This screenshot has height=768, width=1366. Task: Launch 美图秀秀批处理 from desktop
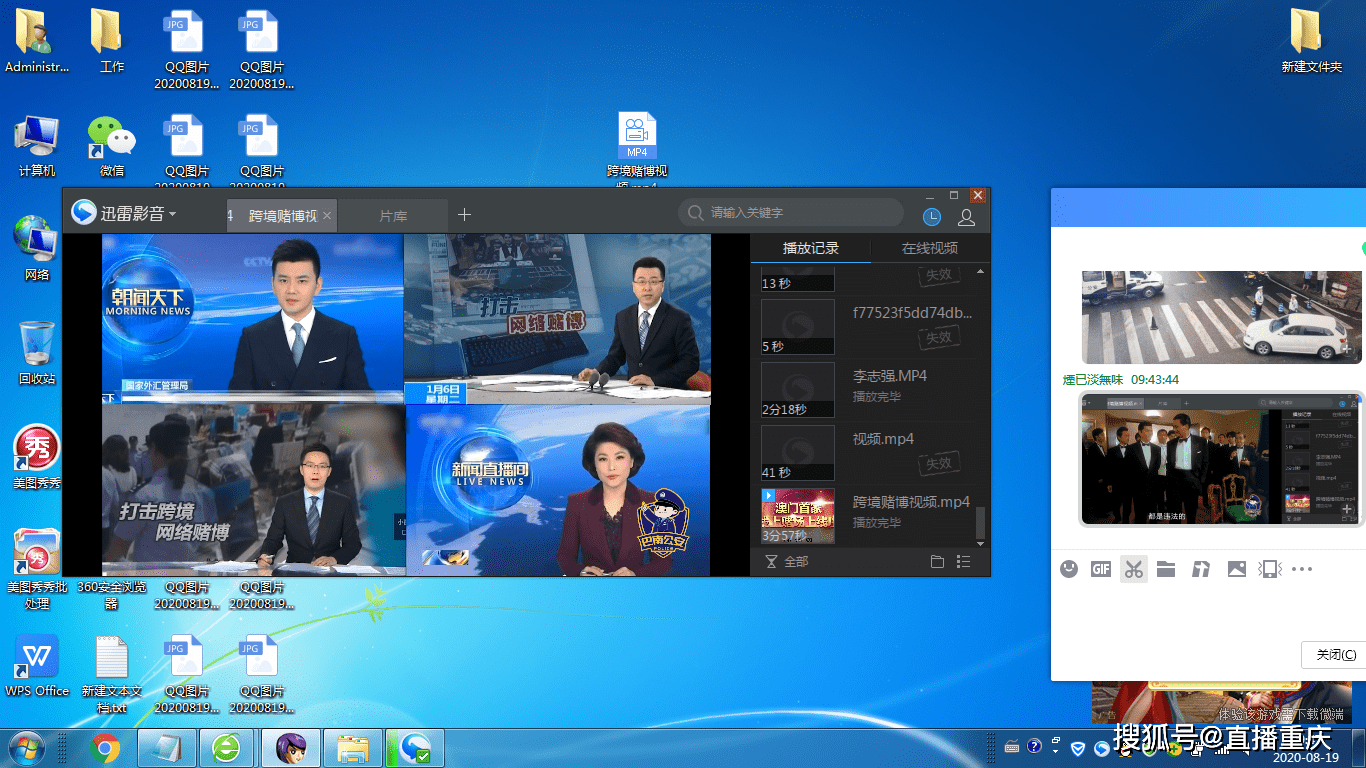pyautogui.click(x=37, y=568)
